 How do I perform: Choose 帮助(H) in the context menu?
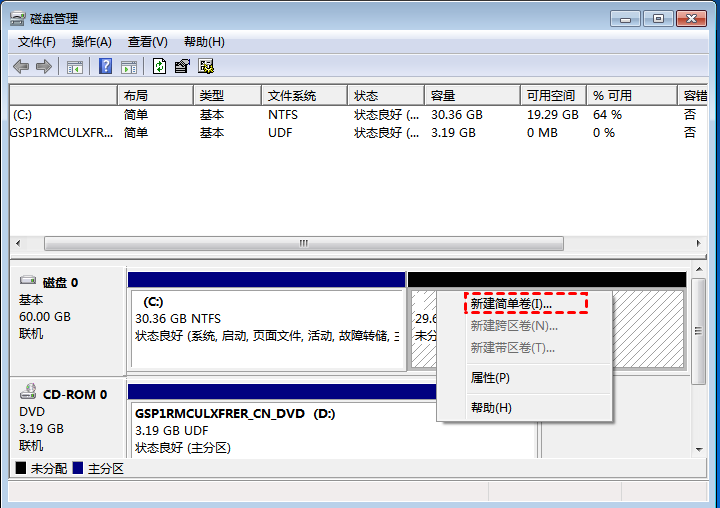491,407
